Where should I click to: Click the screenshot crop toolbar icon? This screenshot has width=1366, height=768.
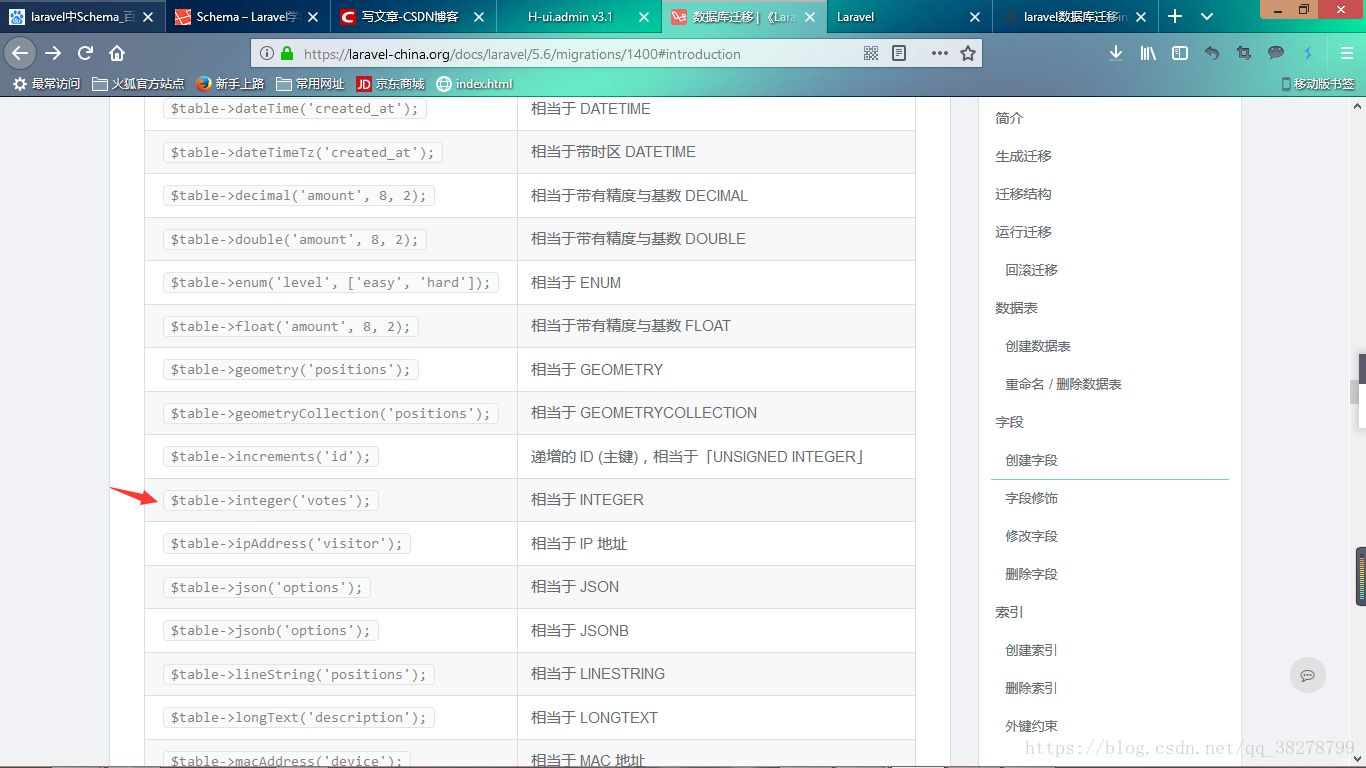(x=1244, y=53)
